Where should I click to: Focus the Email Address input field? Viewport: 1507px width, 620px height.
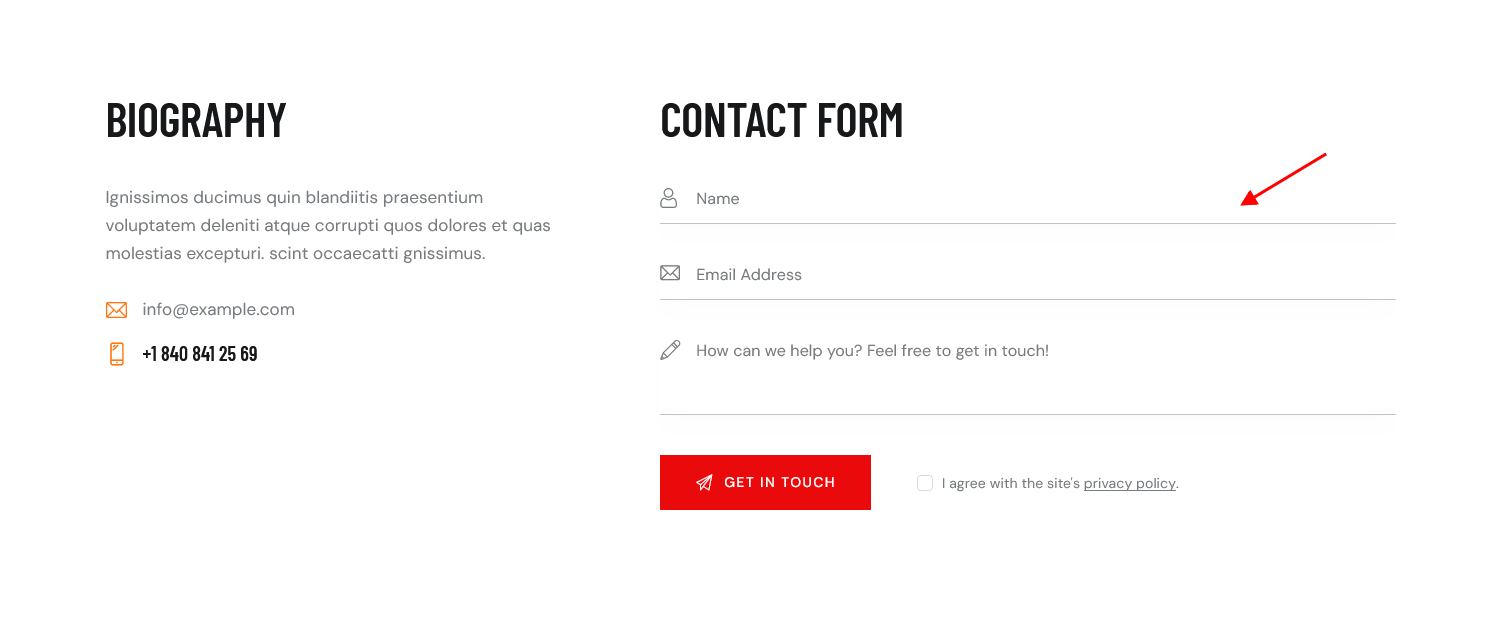coord(1028,274)
